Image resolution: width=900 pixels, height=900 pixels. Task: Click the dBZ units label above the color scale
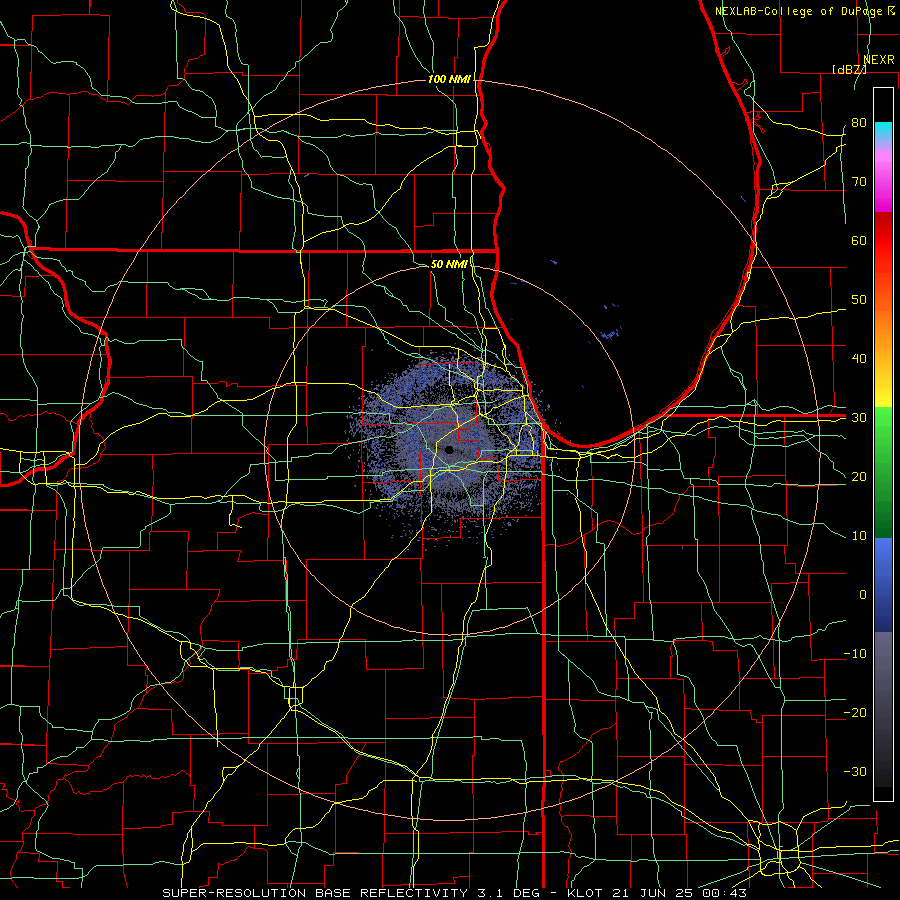tap(849, 69)
